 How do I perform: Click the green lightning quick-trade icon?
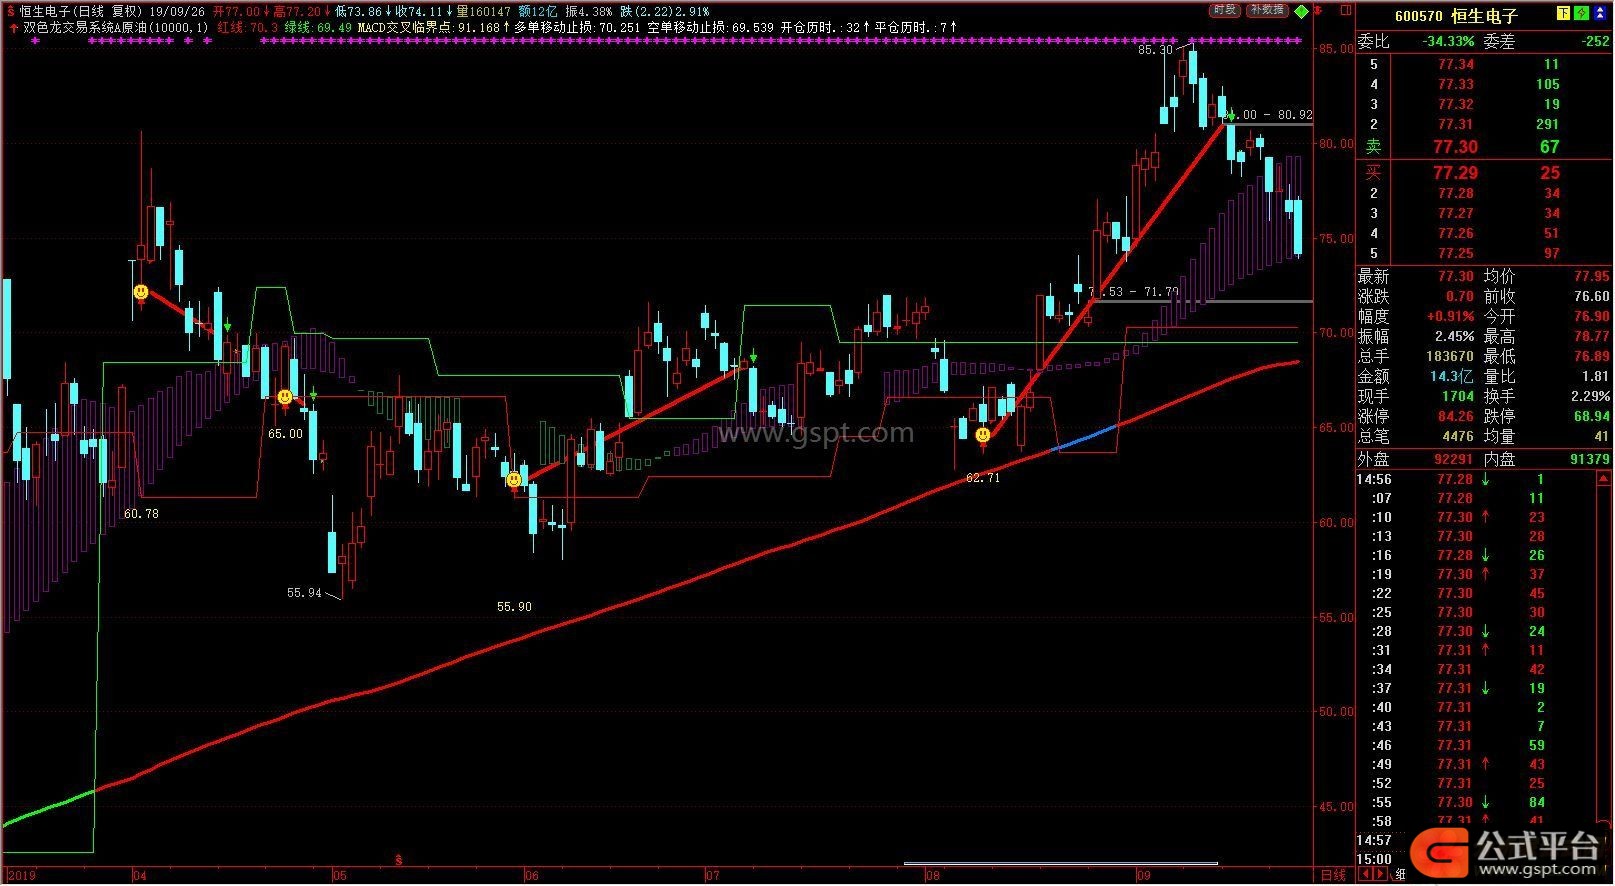click(1581, 14)
